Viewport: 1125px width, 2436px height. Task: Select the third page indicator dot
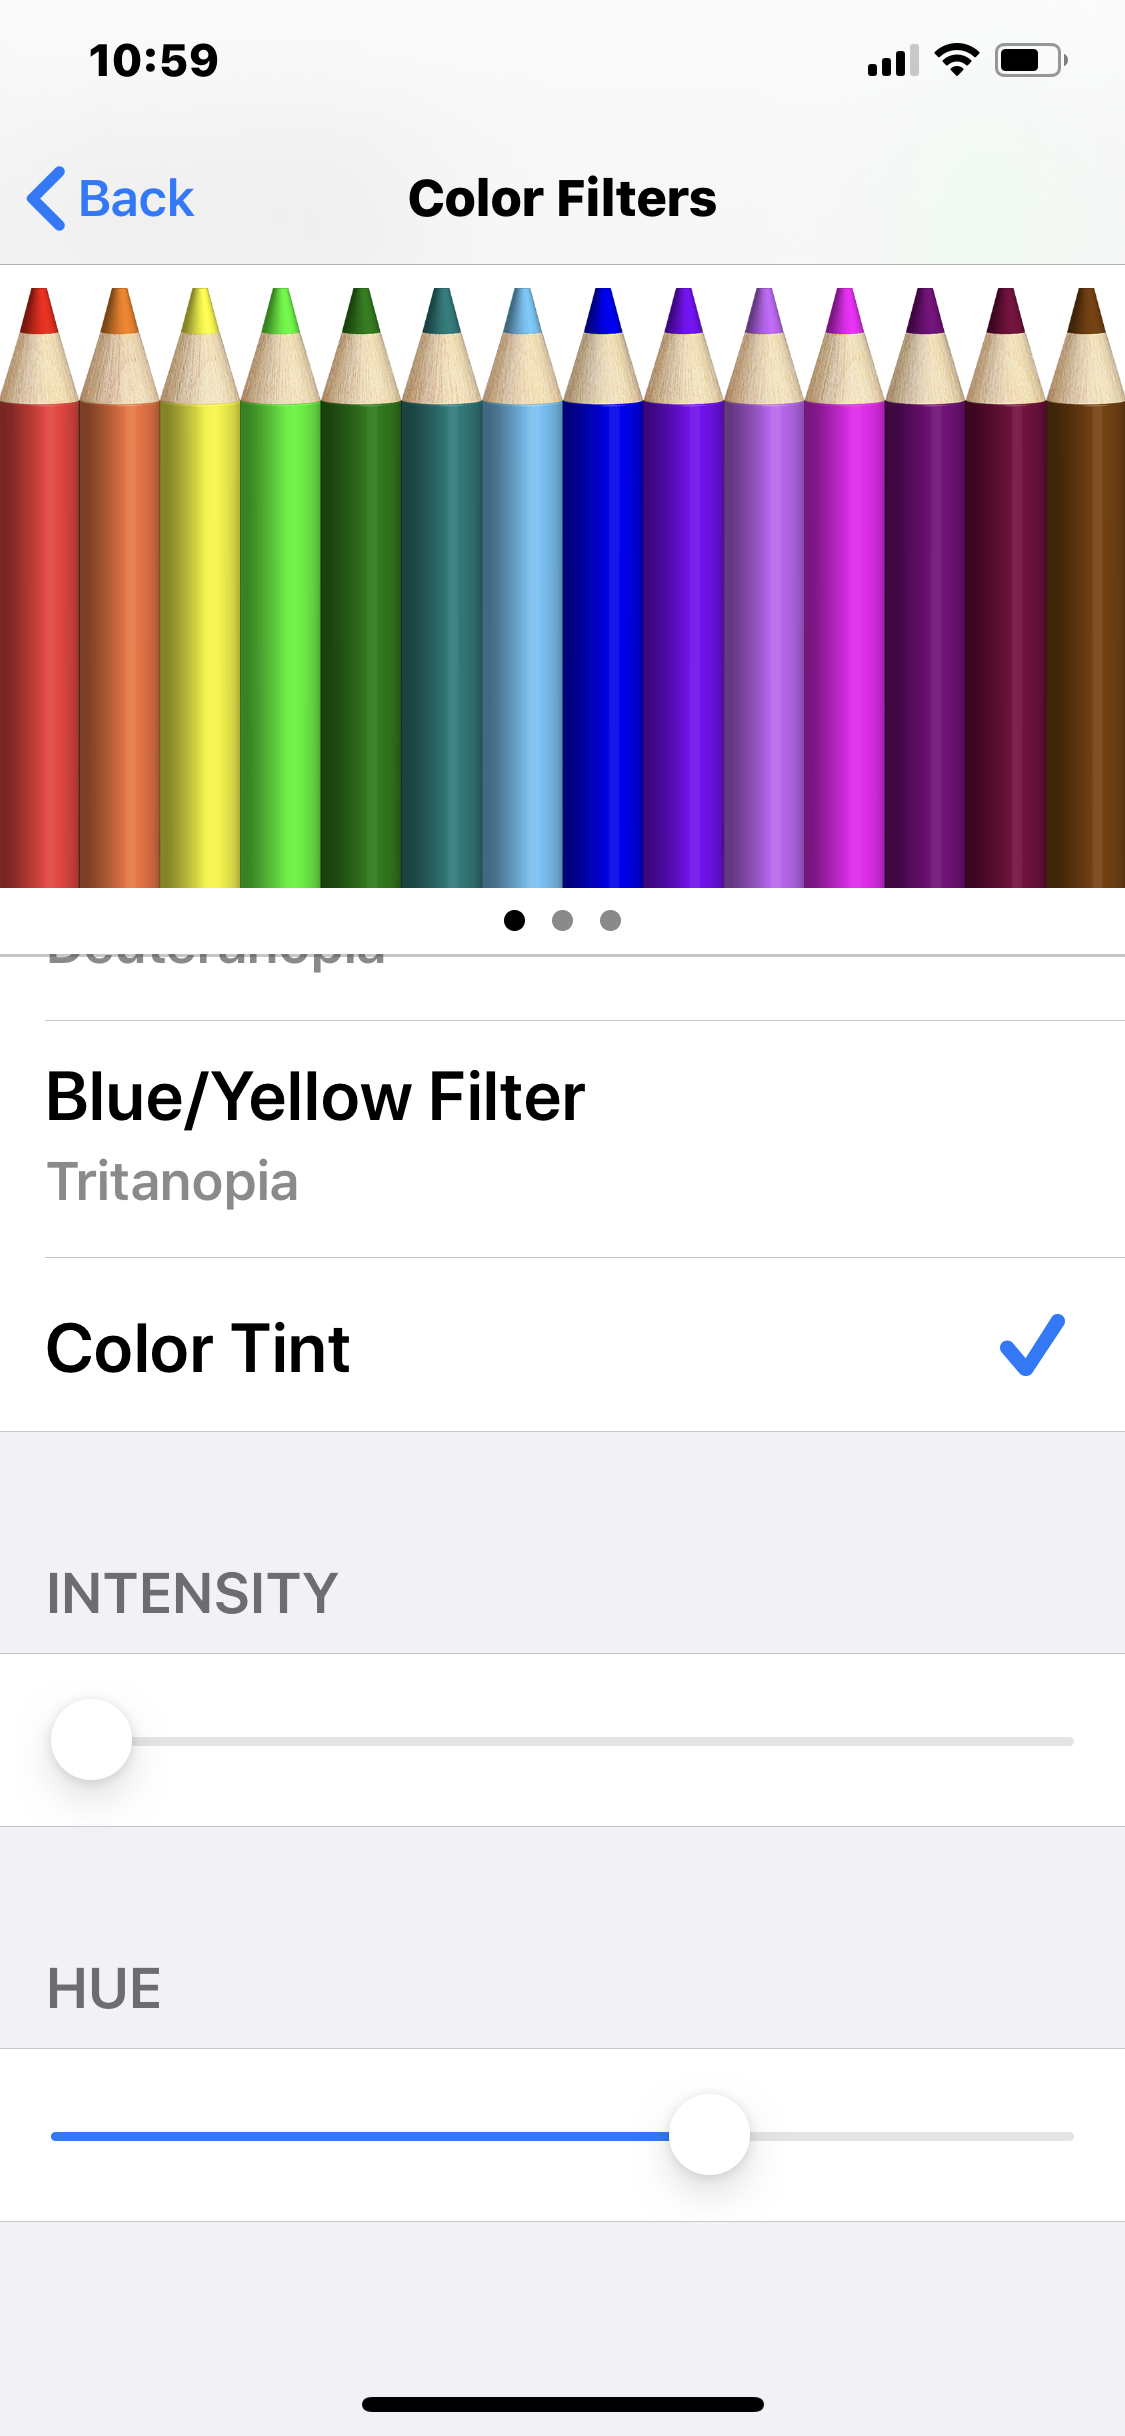coord(610,920)
